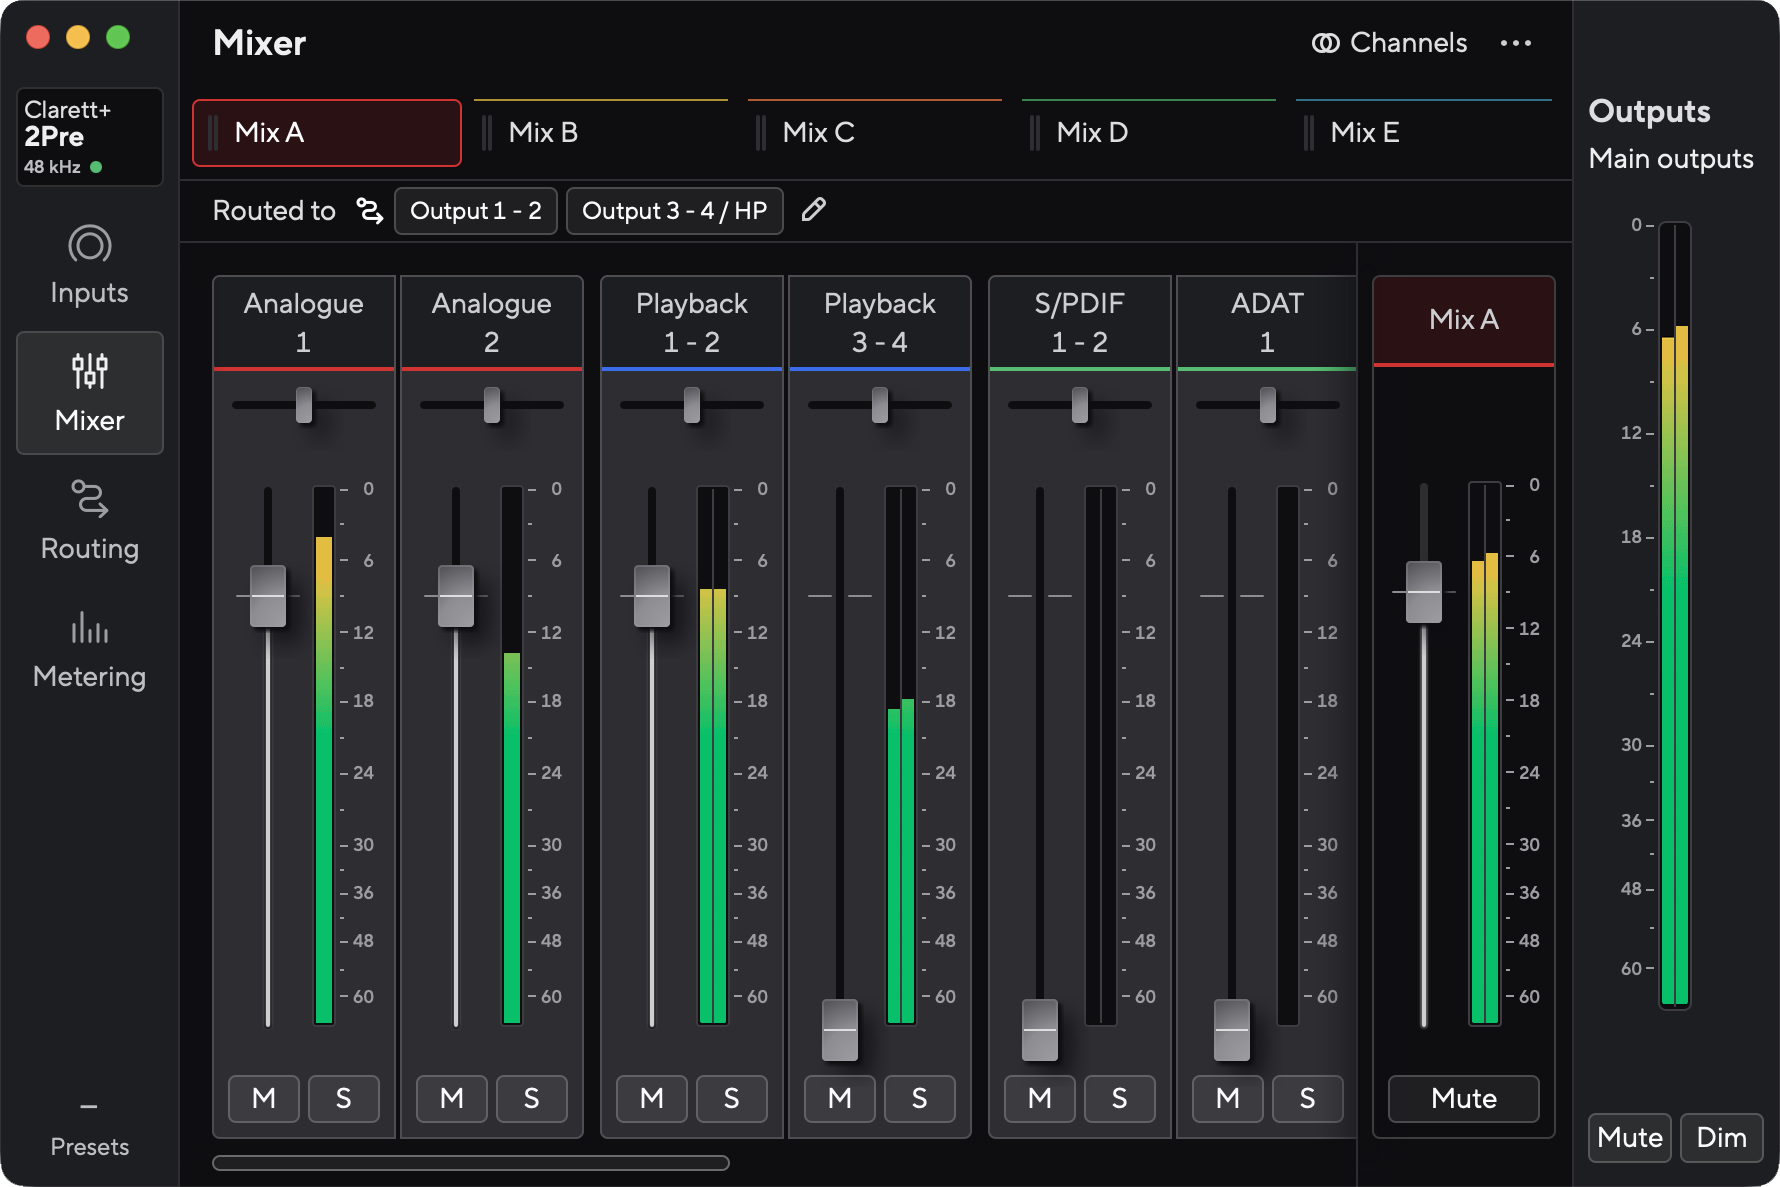Click the routing icon beside Routed to

tap(370, 210)
